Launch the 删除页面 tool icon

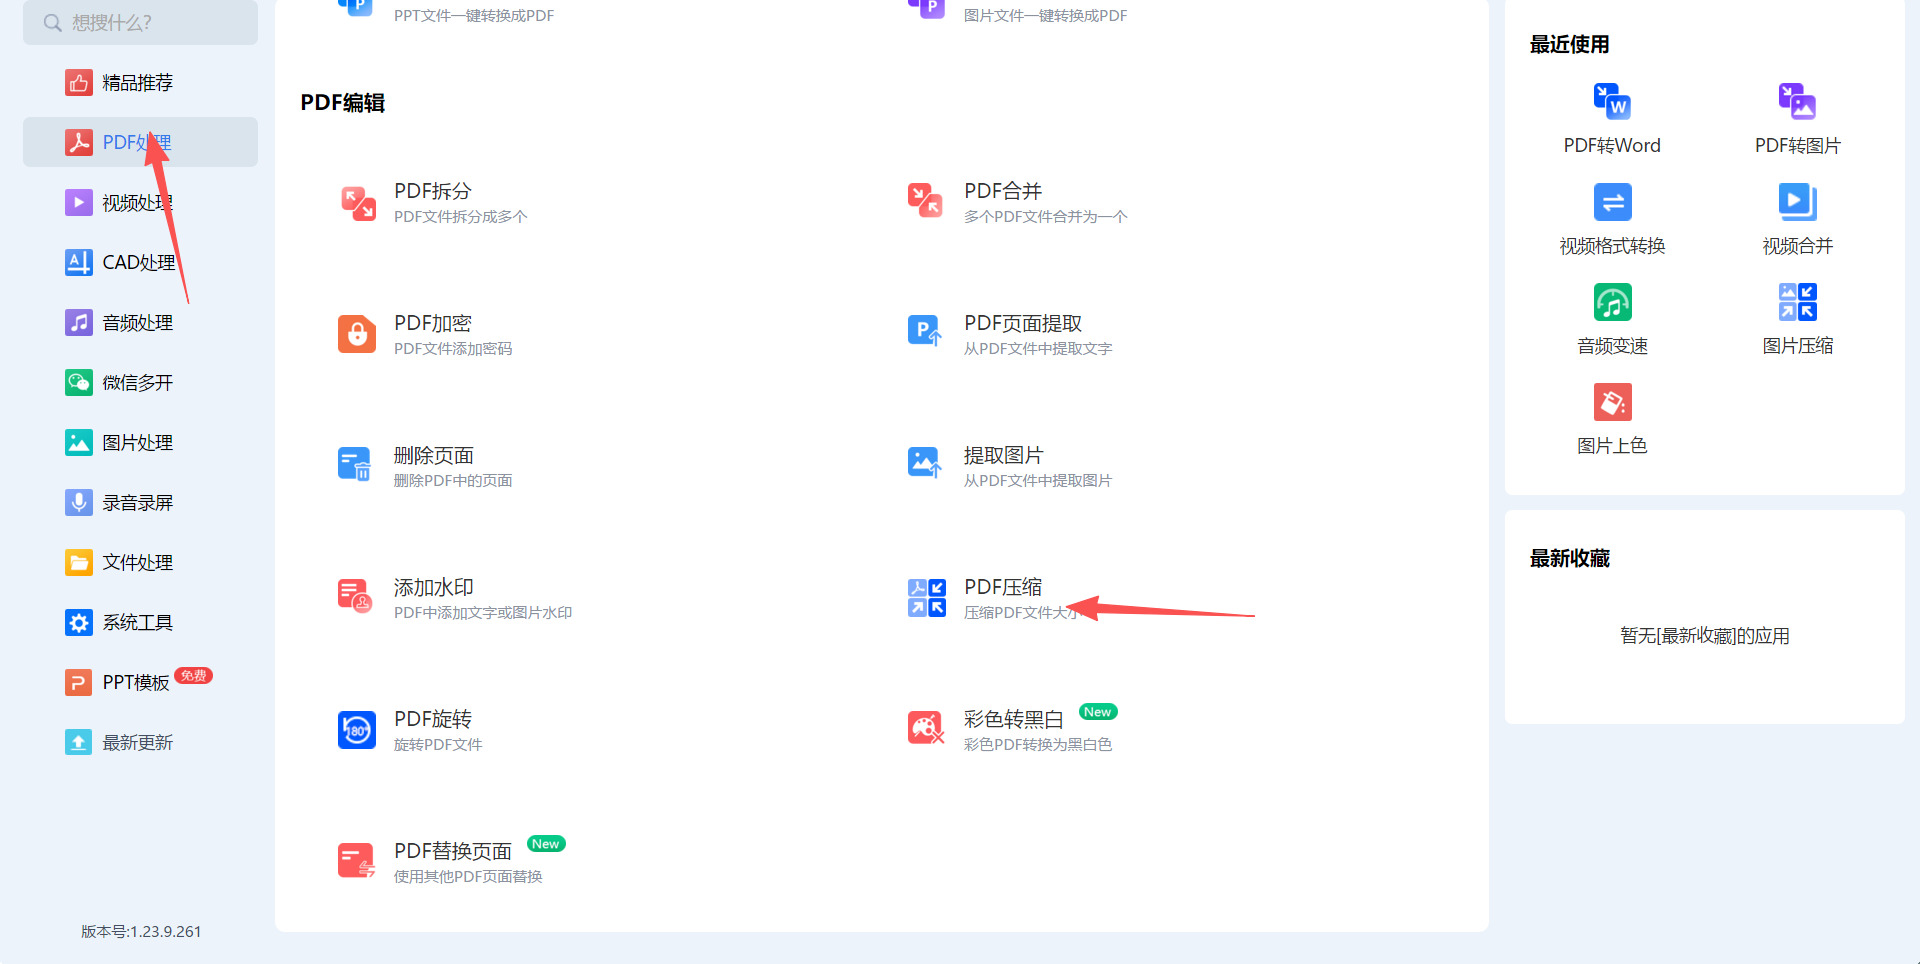(x=355, y=464)
